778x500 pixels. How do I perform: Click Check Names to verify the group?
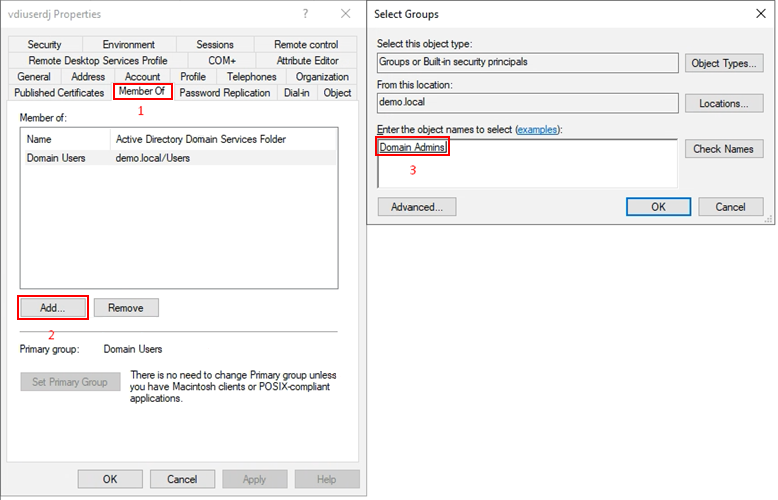coord(724,149)
